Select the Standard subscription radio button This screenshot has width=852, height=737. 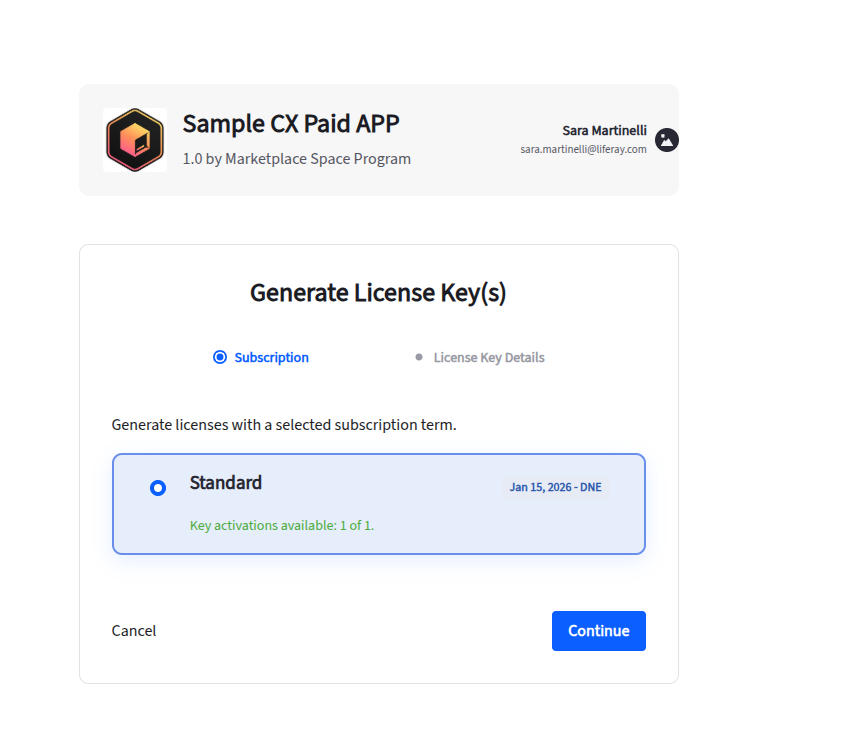[158, 488]
